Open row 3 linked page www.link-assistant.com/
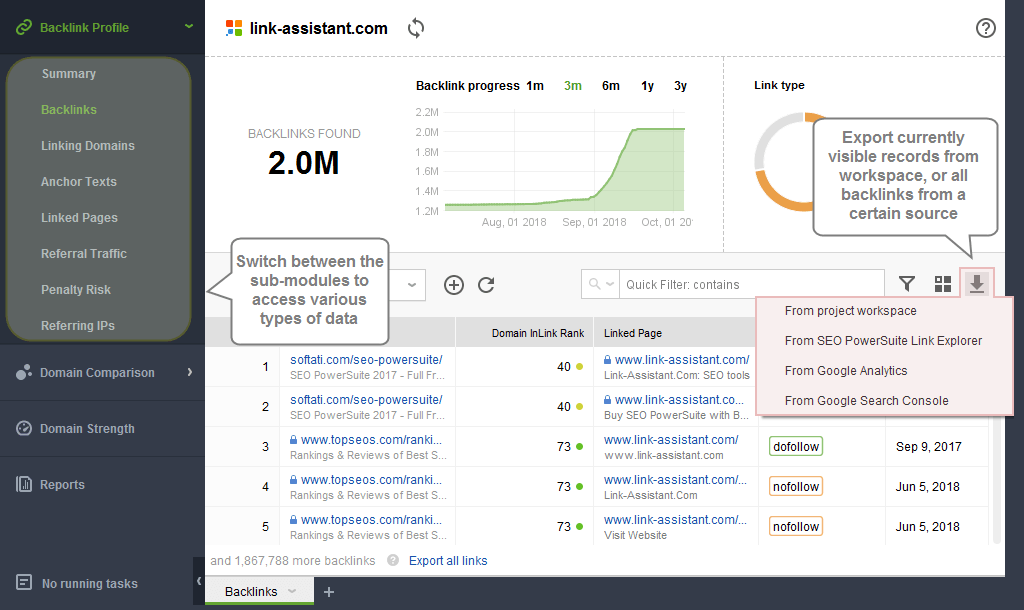 point(671,440)
